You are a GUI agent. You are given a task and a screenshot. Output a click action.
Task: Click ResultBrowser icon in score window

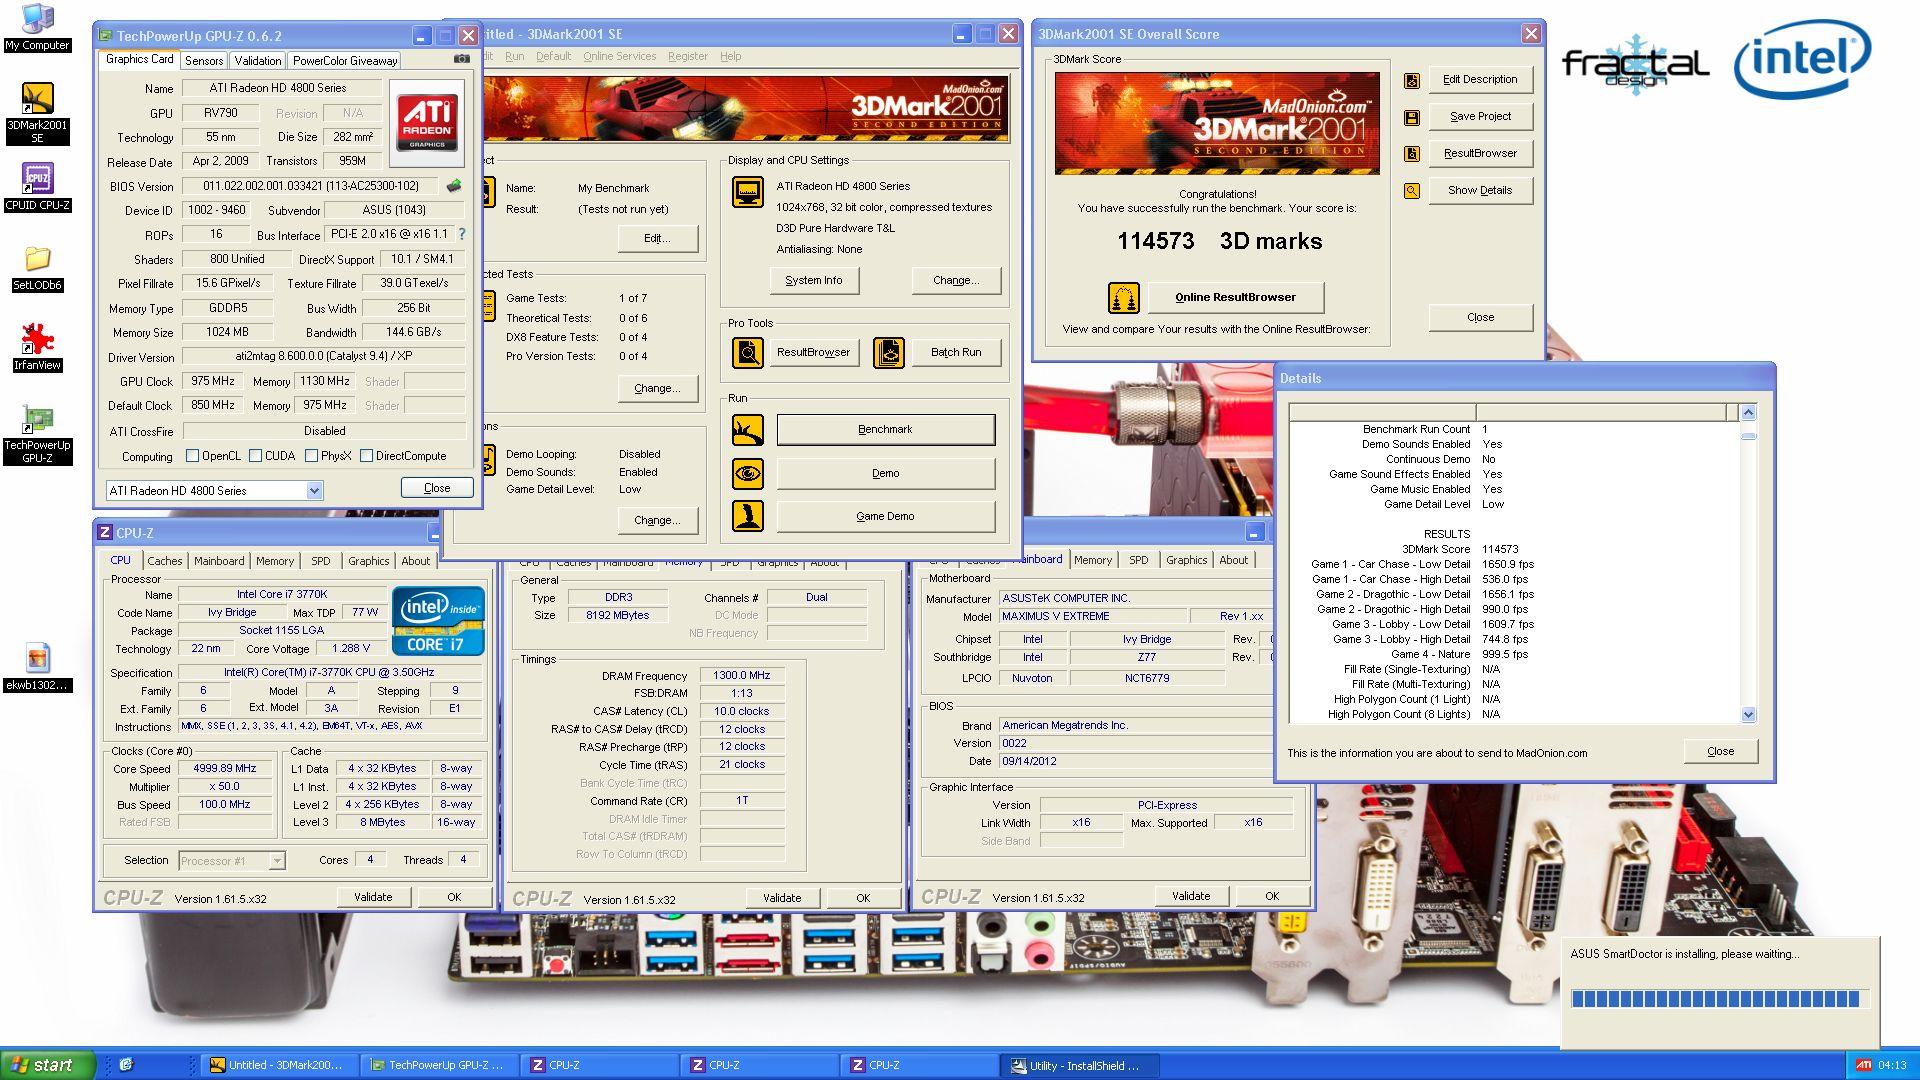tap(1412, 154)
